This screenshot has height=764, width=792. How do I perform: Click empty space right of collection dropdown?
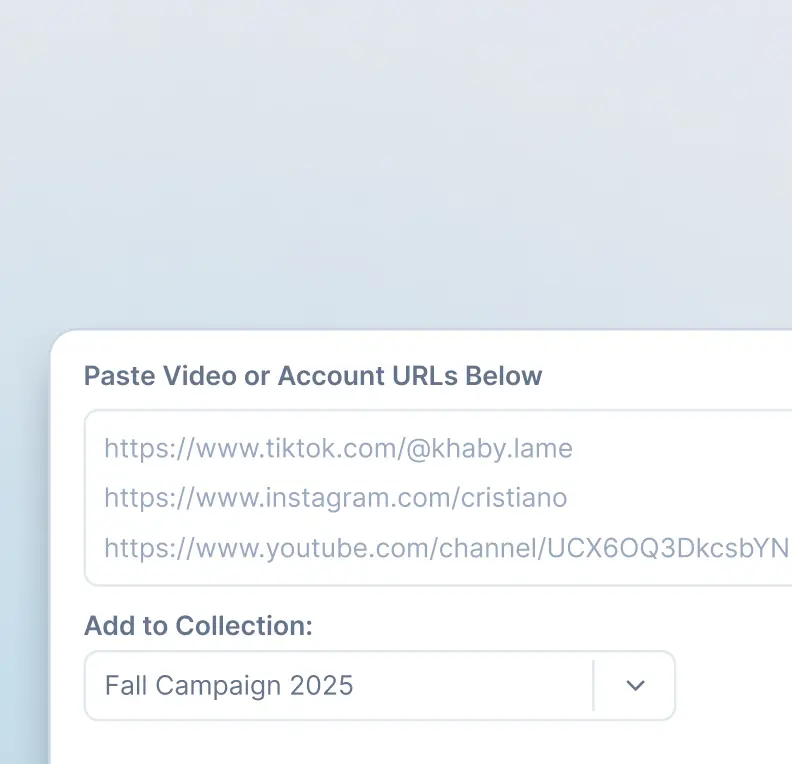pyautogui.click(x=734, y=686)
